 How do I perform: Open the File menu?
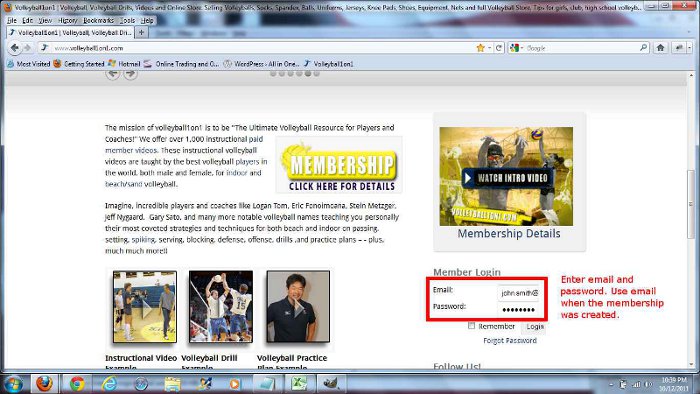[x=12, y=21]
